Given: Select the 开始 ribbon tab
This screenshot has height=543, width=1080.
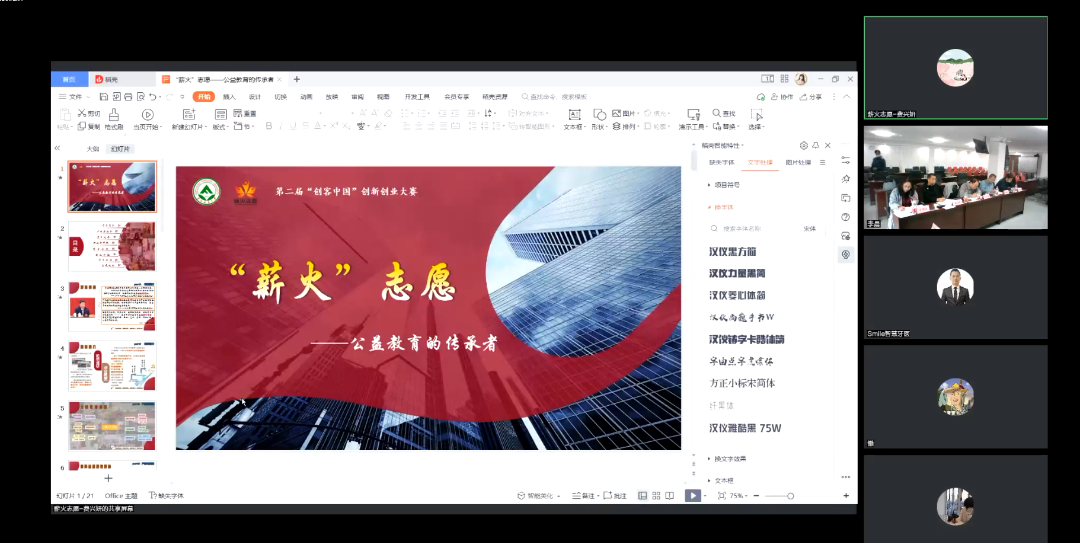Looking at the screenshot, I should (204, 97).
